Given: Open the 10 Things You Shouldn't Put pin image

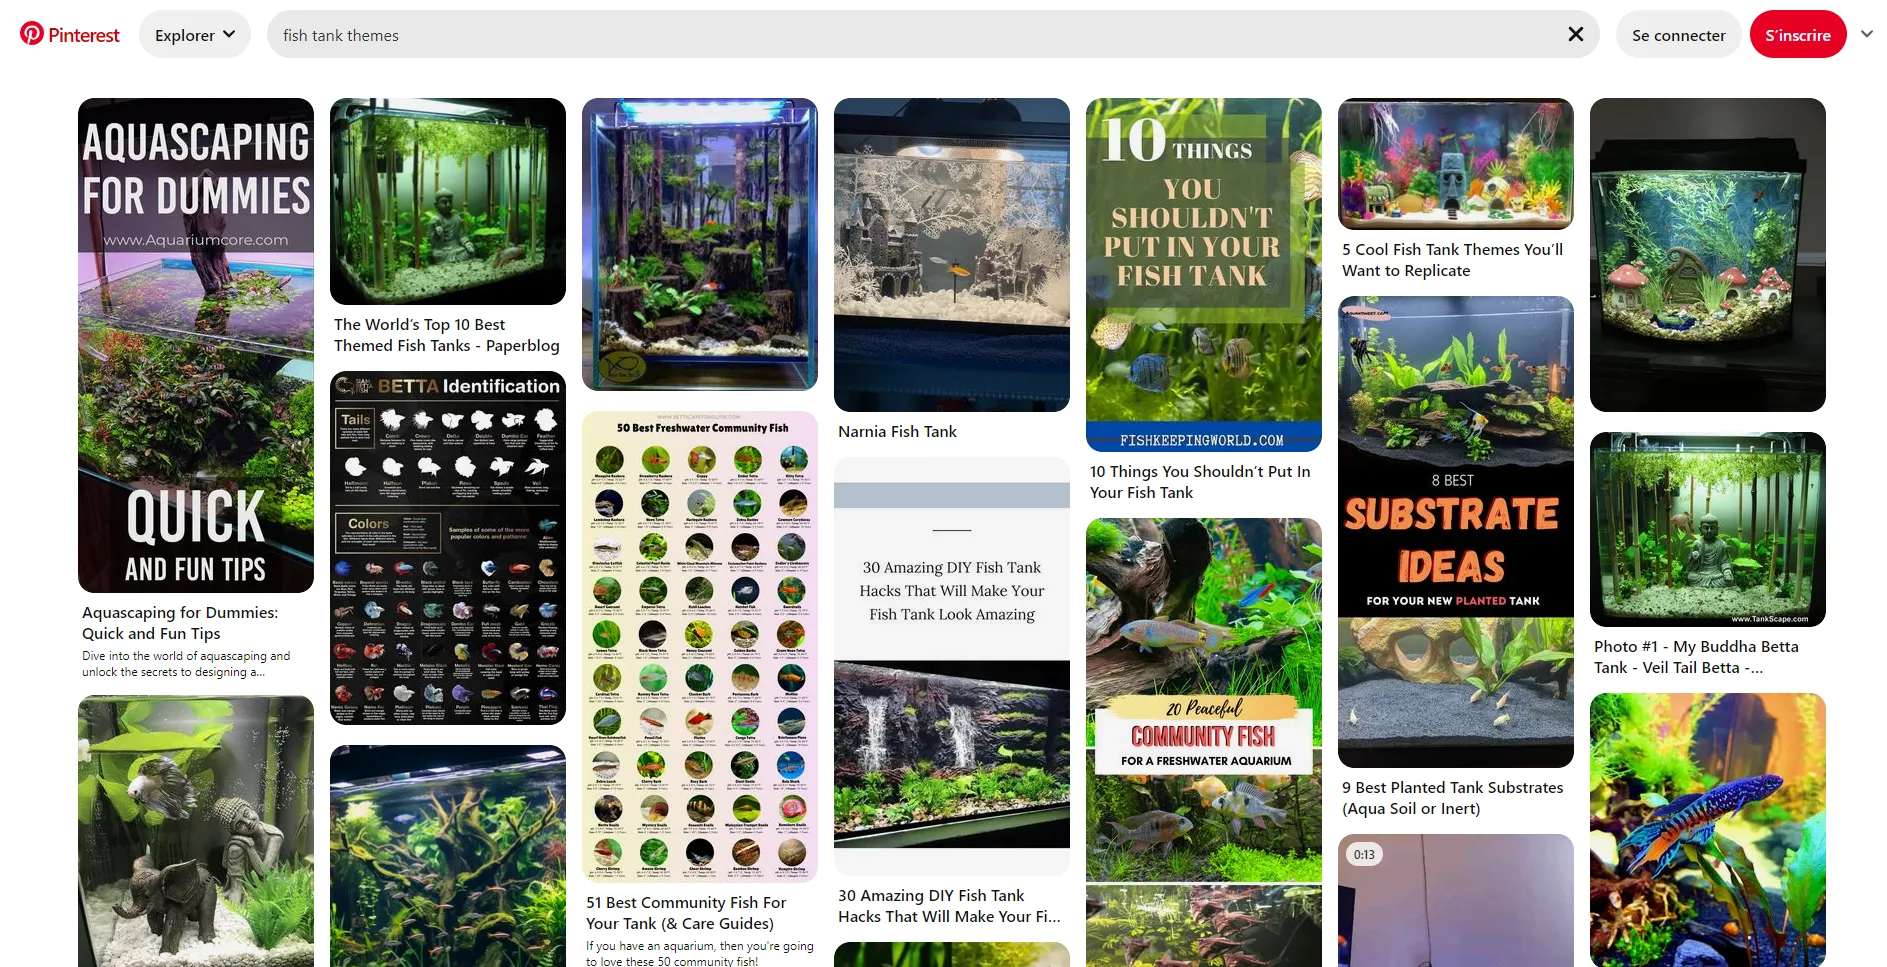Looking at the screenshot, I should coord(1204,275).
